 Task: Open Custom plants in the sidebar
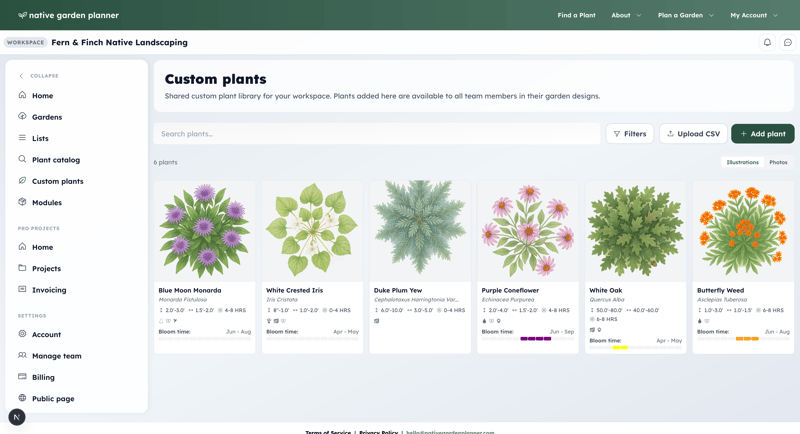(x=57, y=181)
